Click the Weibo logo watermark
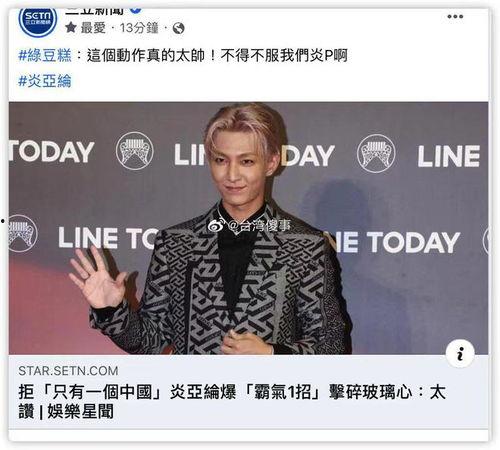The image size is (500, 450). click(x=215, y=226)
